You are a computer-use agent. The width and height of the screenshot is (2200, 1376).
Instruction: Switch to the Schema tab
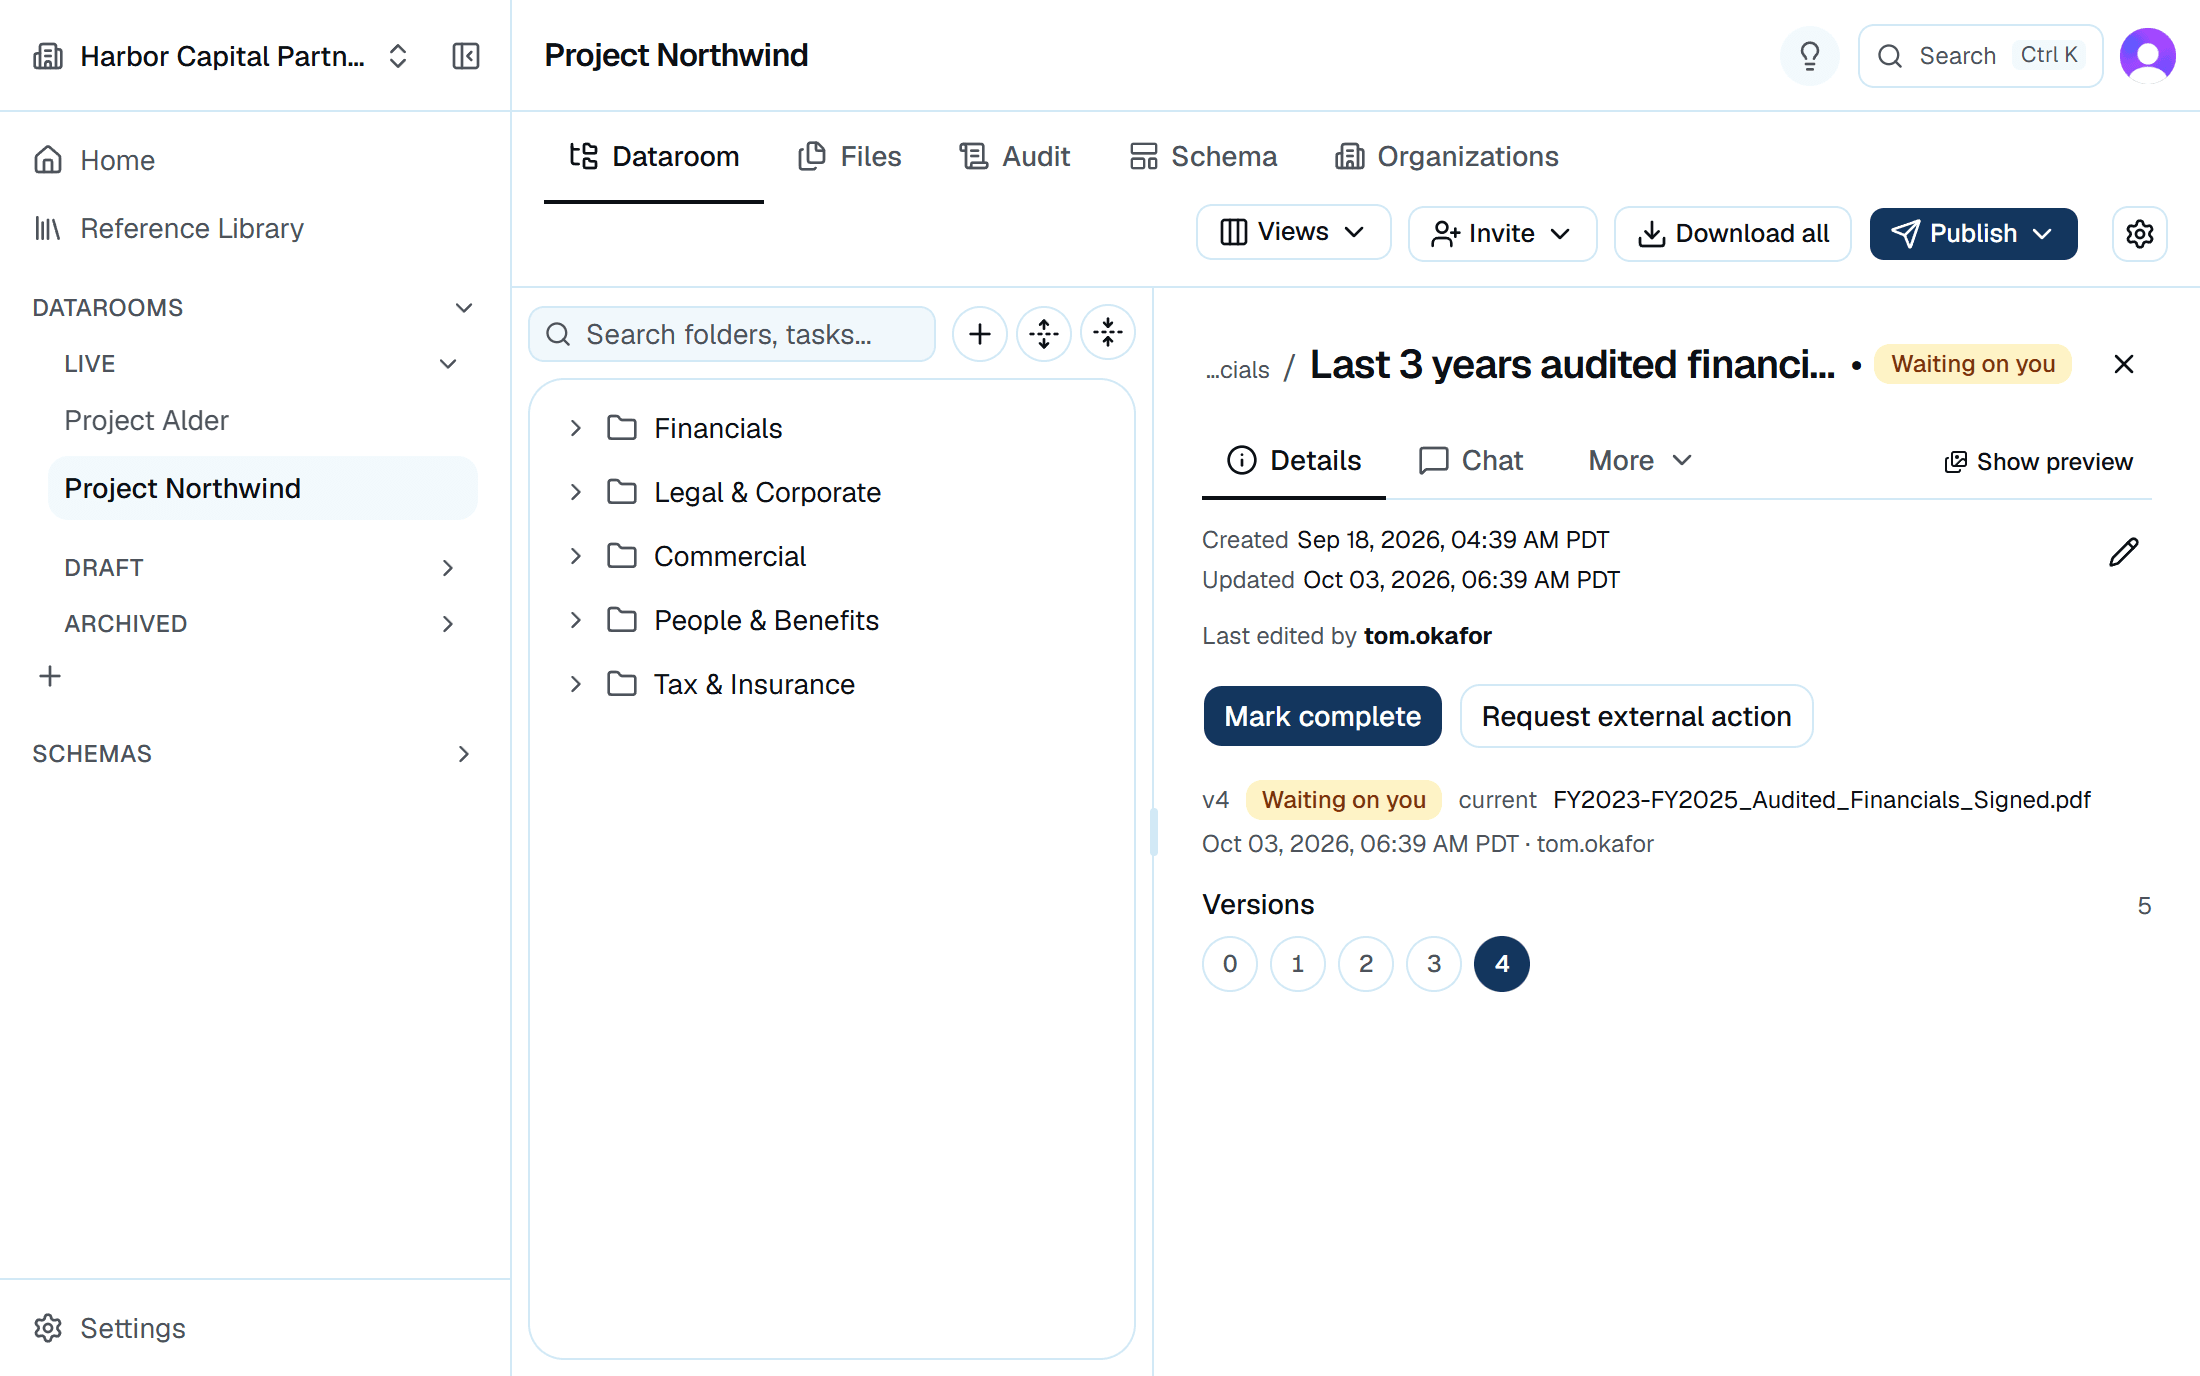click(x=1203, y=157)
